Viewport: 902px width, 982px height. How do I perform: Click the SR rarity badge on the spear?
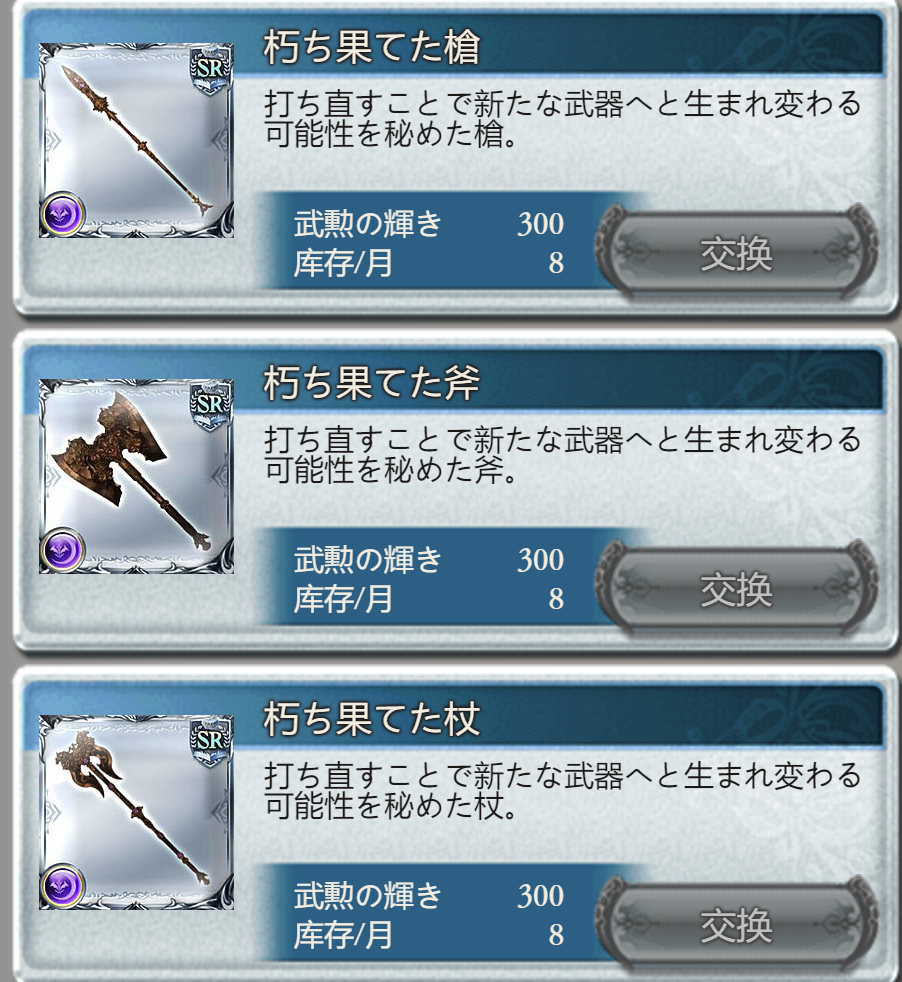[210, 71]
